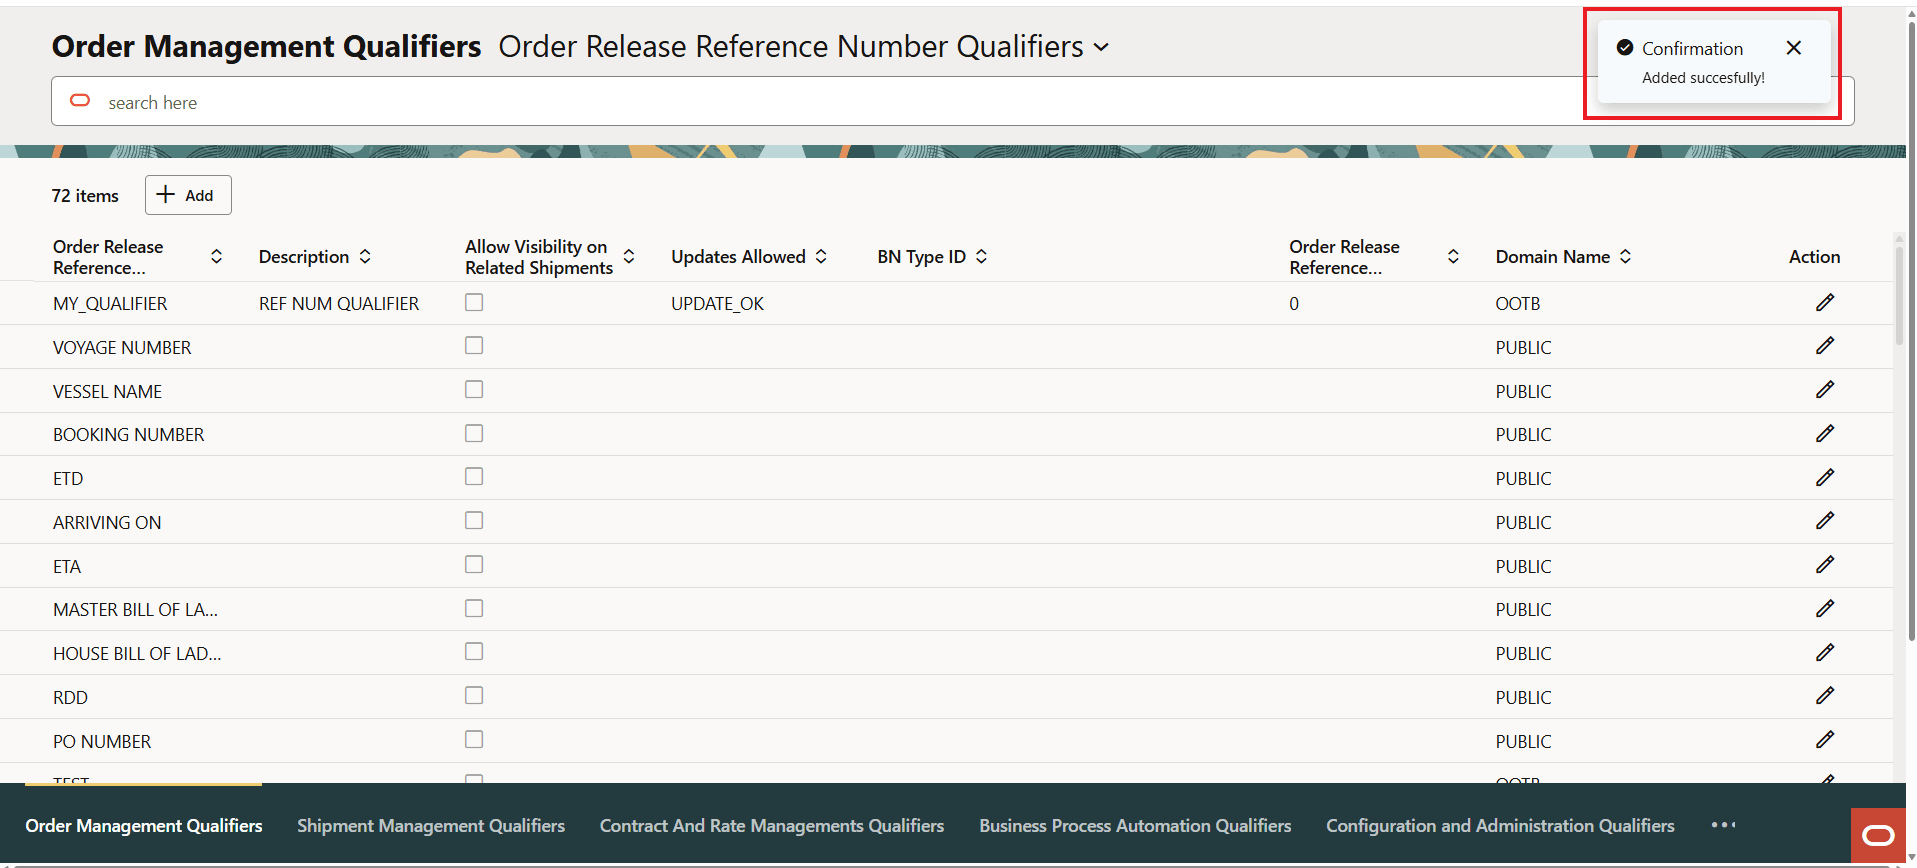Sort by Updates Allowed column
This screenshot has width=1917, height=868.
pyautogui.click(x=821, y=257)
